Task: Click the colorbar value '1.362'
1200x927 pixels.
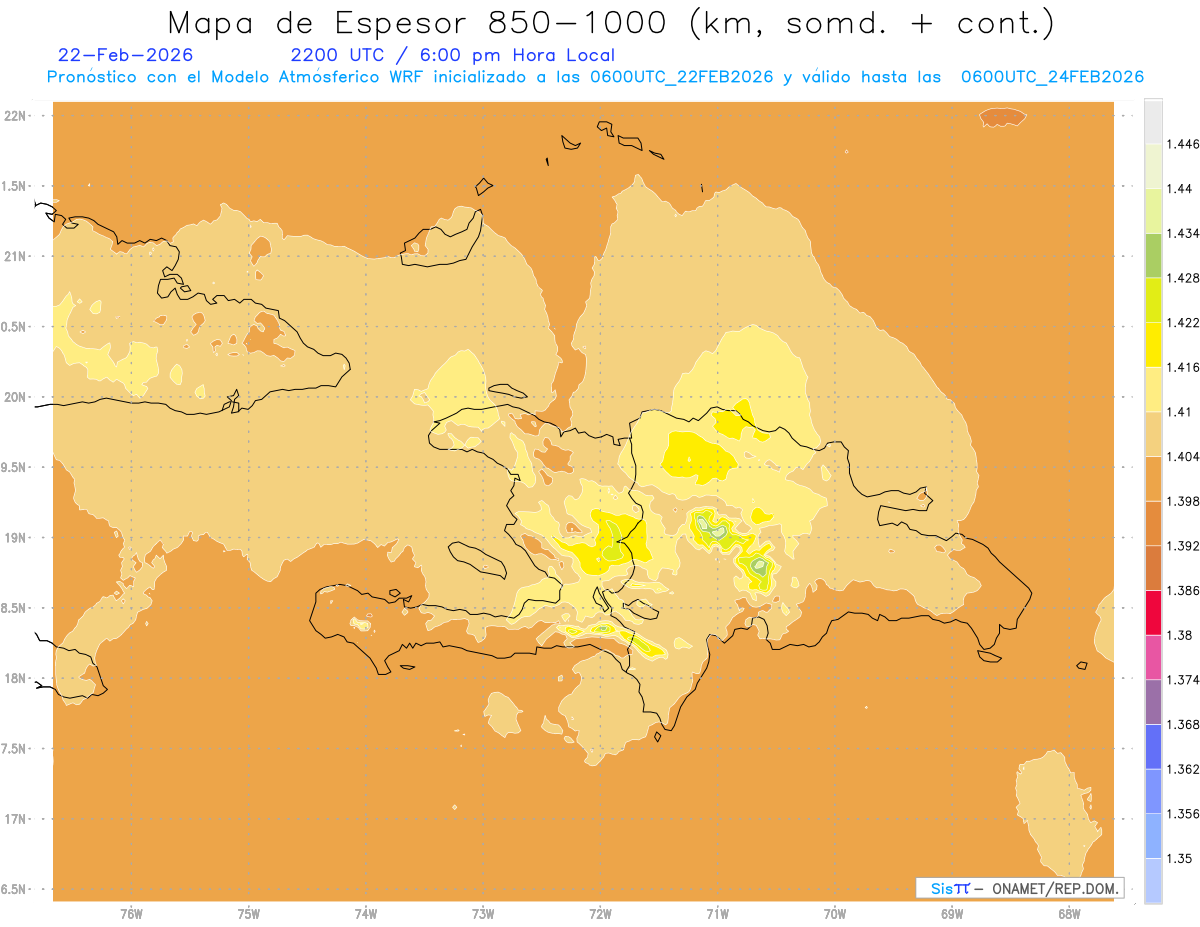Action: pos(1182,769)
